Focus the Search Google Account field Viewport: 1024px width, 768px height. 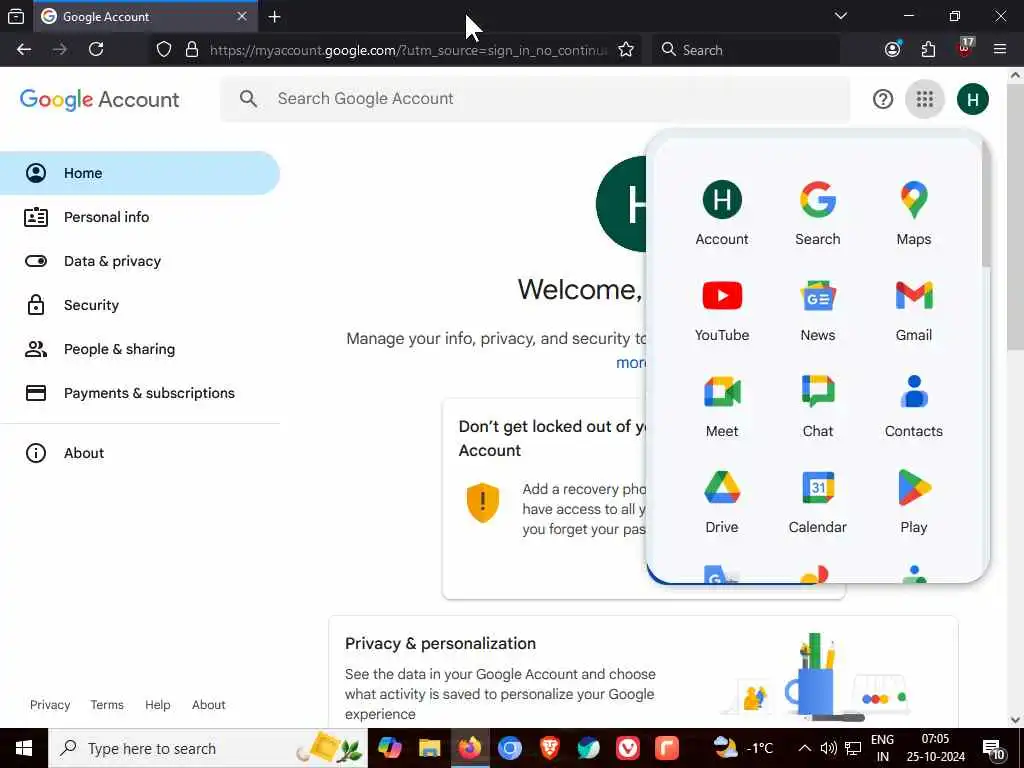pyautogui.click(x=535, y=99)
